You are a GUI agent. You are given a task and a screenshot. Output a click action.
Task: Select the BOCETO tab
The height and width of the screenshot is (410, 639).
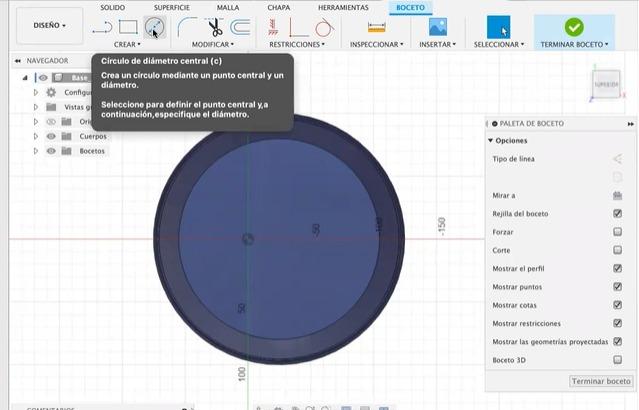pos(410,8)
